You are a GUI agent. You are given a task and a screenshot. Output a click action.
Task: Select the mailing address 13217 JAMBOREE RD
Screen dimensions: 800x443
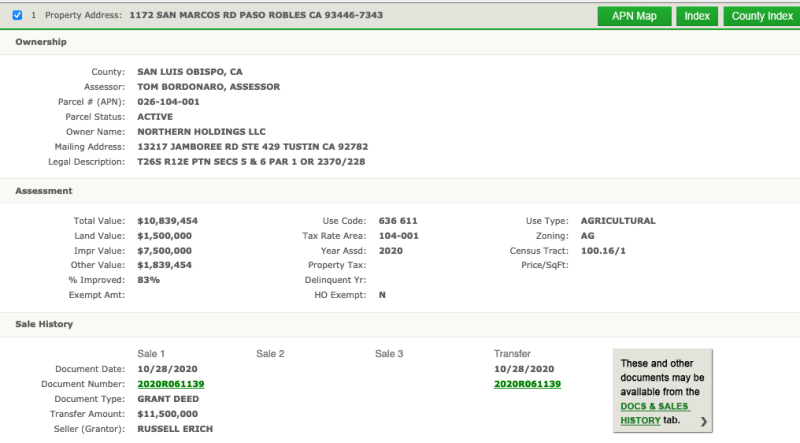coord(253,146)
